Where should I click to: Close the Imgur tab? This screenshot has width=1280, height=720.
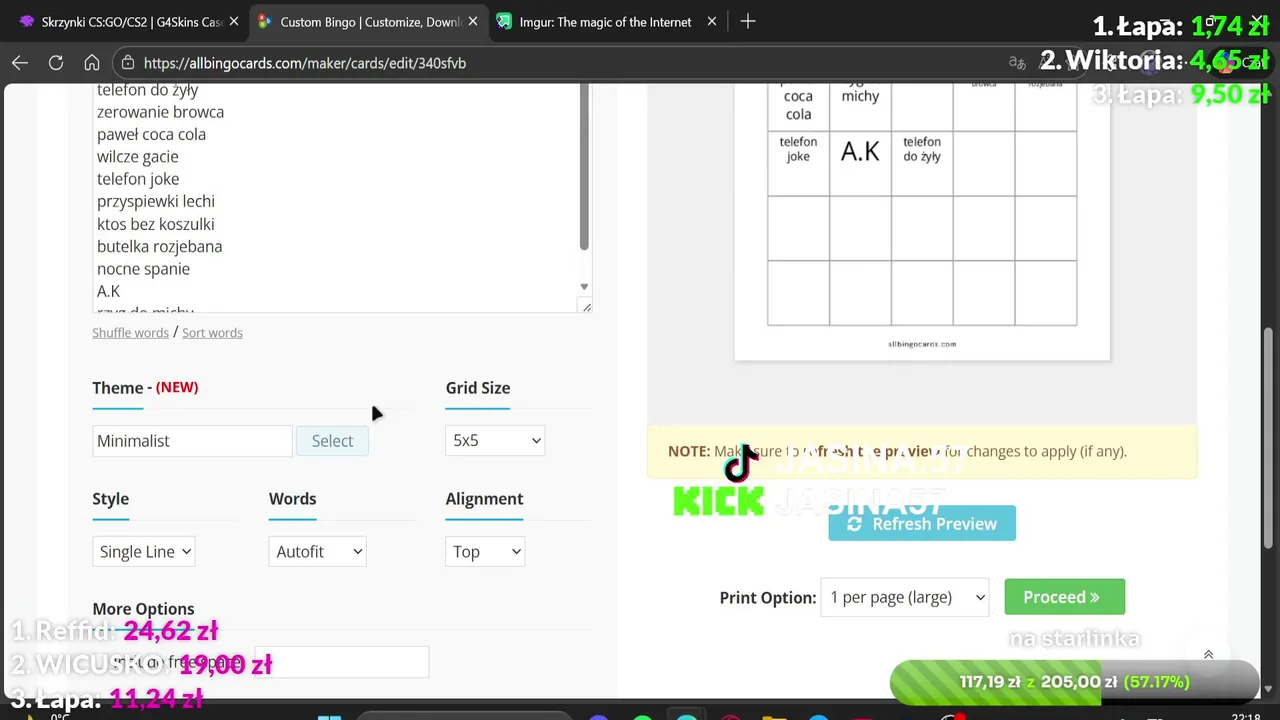(712, 22)
